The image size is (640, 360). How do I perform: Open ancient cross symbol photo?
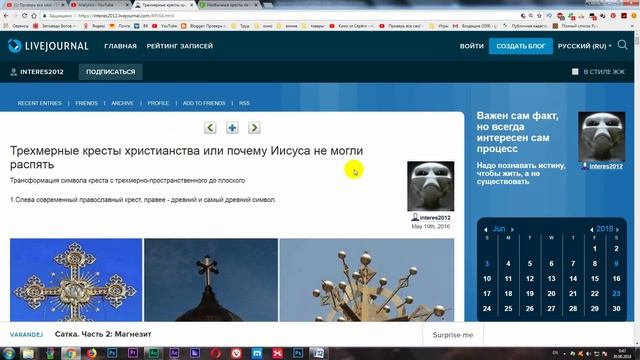367,280
